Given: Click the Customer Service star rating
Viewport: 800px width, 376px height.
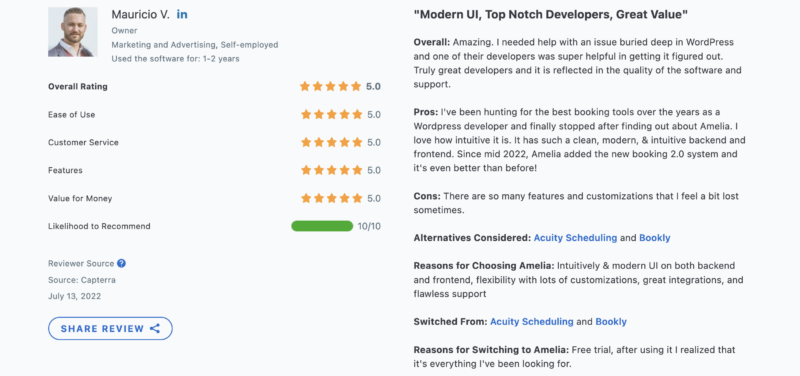Looking at the screenshot, I should click(x=331, y=142).
